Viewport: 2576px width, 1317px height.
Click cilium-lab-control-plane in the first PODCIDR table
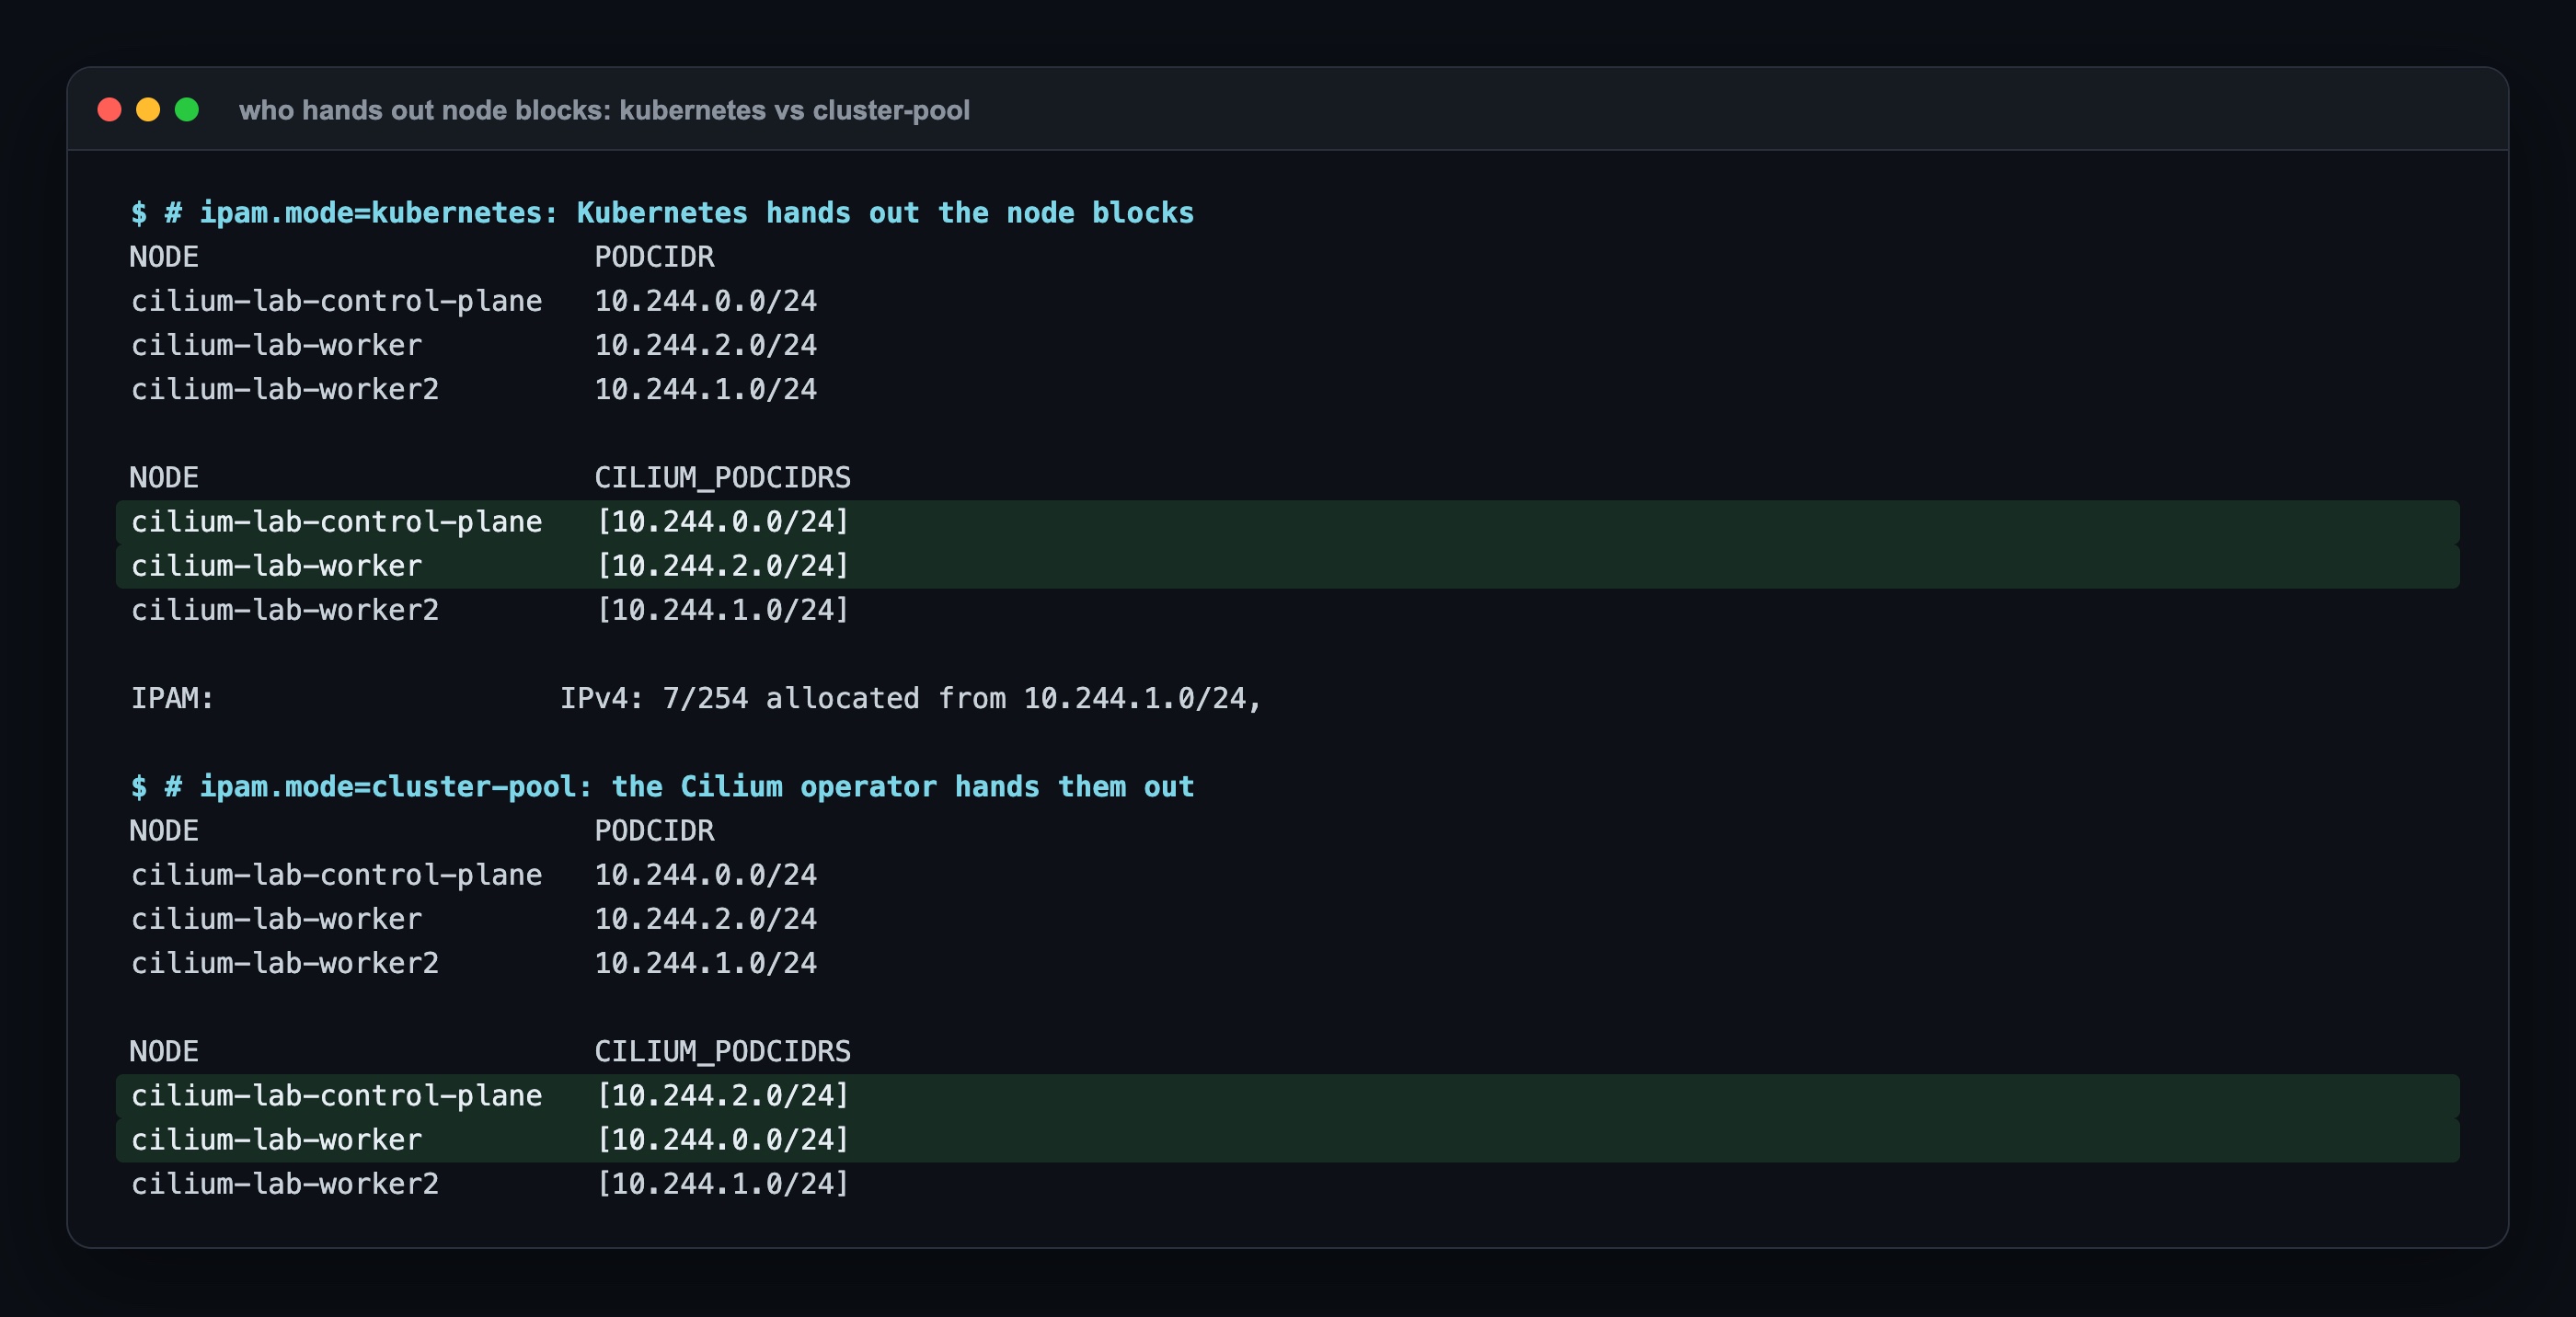336,301
